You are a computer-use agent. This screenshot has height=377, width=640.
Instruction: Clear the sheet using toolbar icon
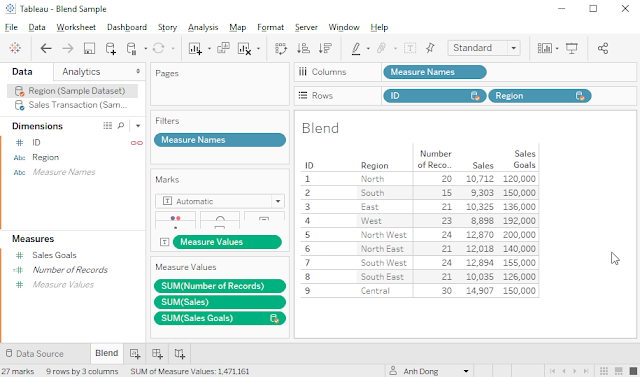244,48
